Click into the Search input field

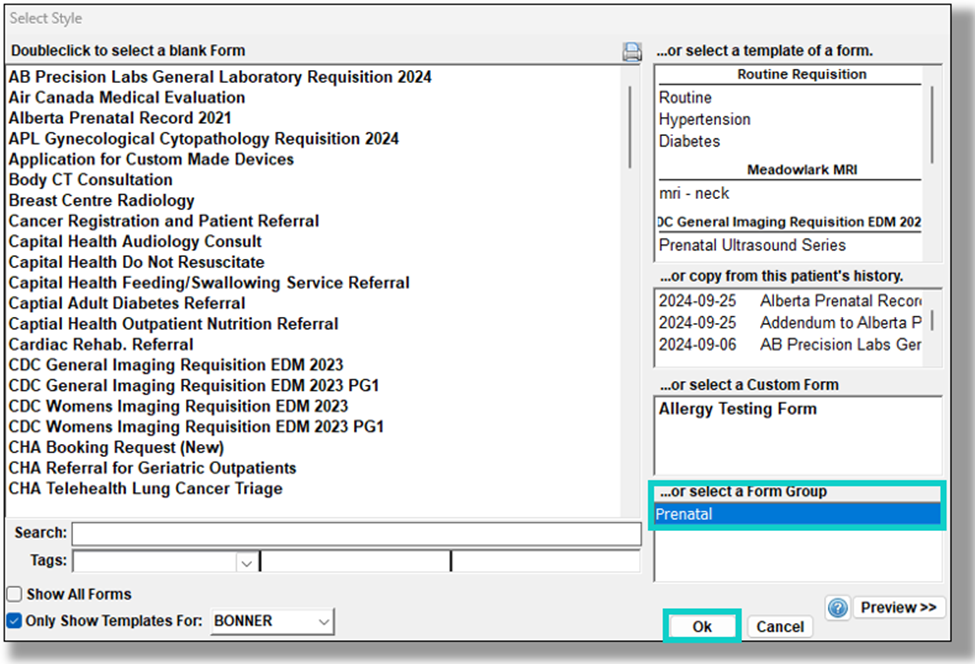356,534
